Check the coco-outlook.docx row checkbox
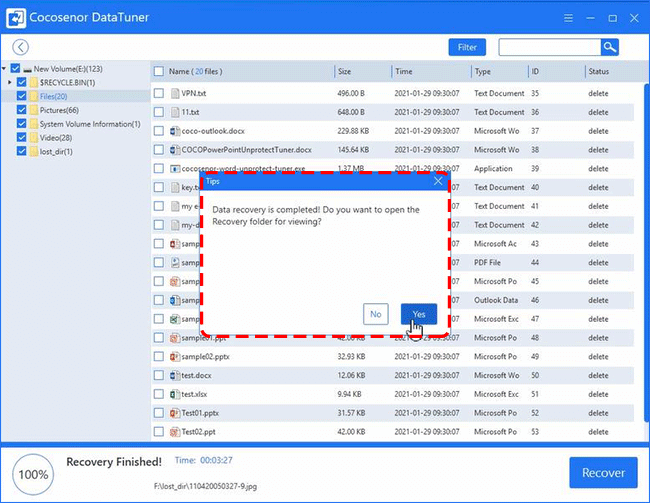Screen dimensions: 650x503 point(159,131)
